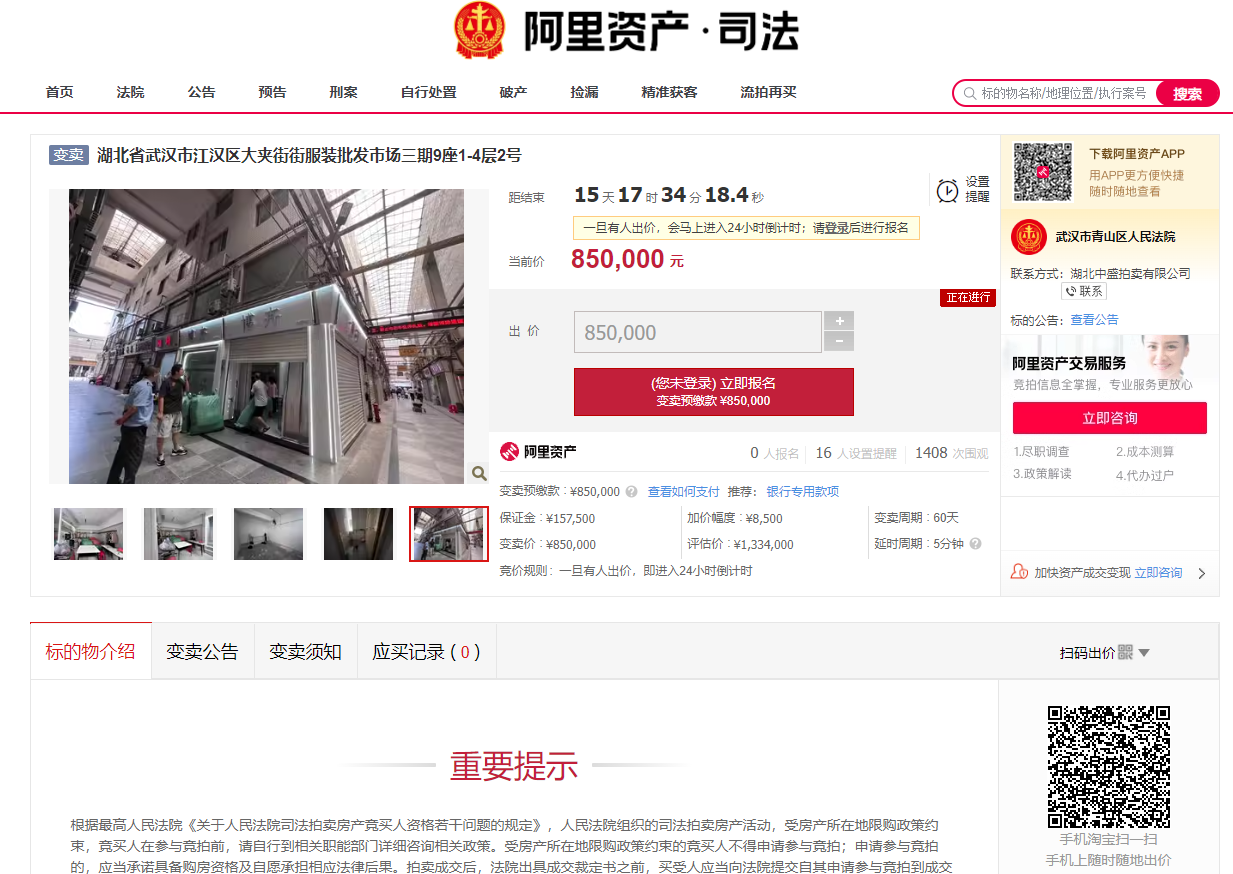Click the 正在进行 status badge
This screenshot has height=874, width=1233.
[968, 298]
